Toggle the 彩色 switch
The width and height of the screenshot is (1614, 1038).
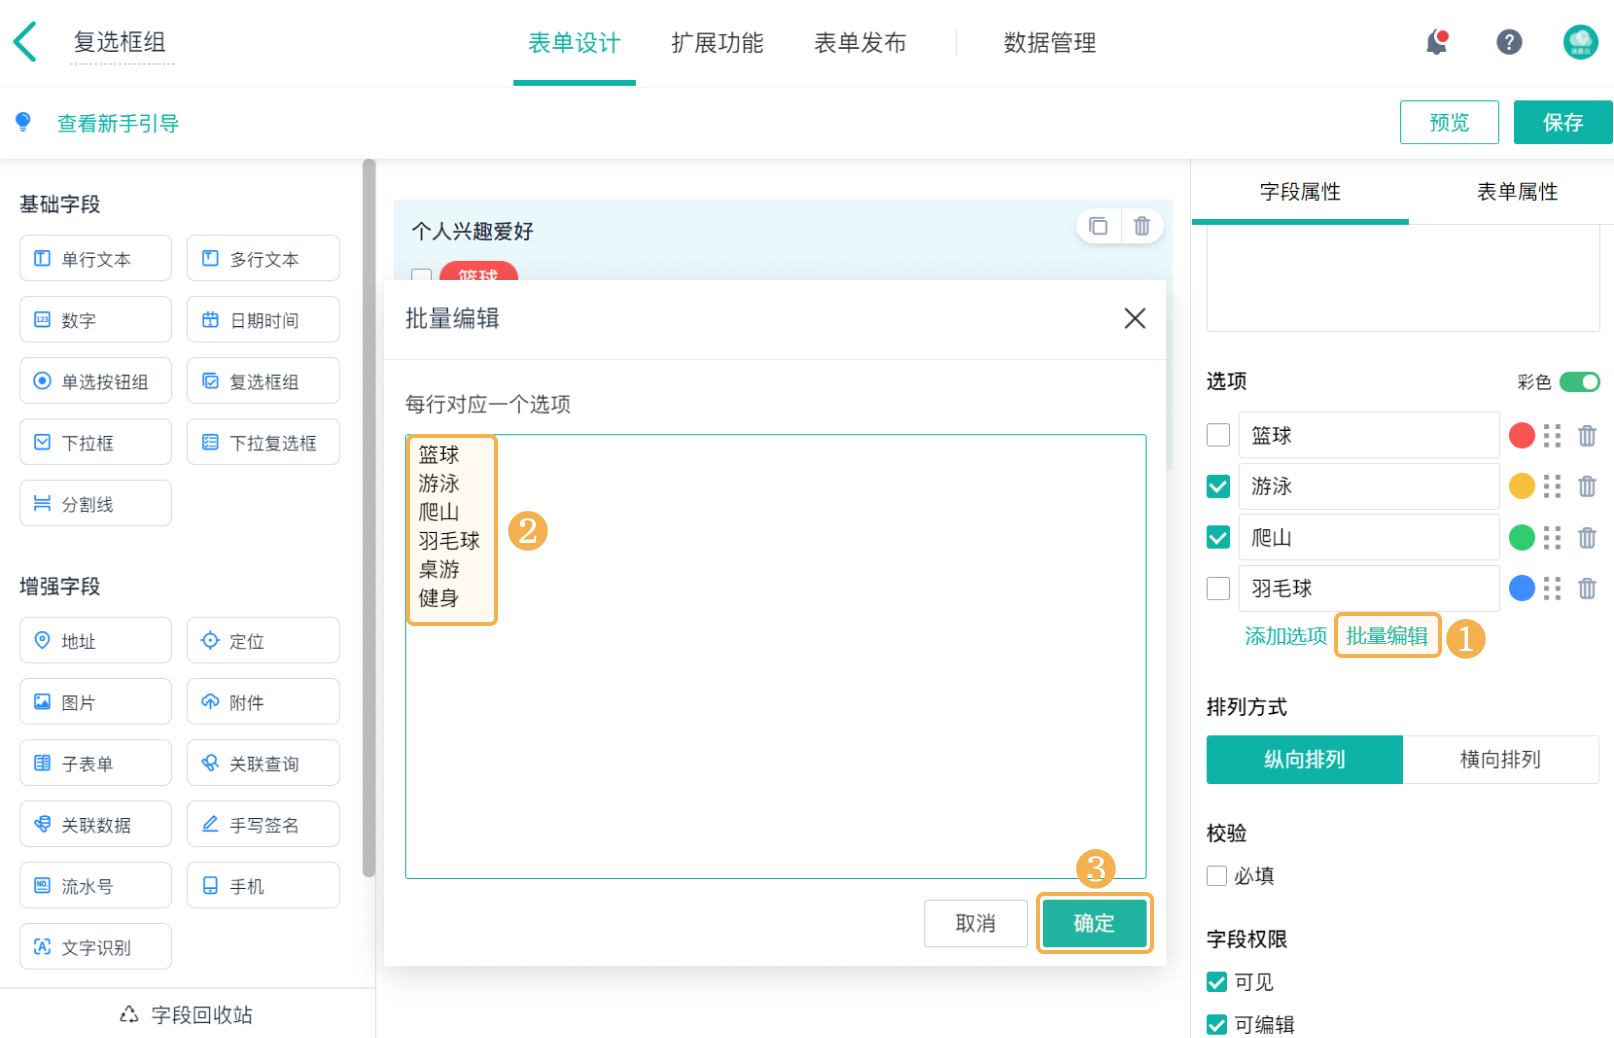coord(1579,382)
